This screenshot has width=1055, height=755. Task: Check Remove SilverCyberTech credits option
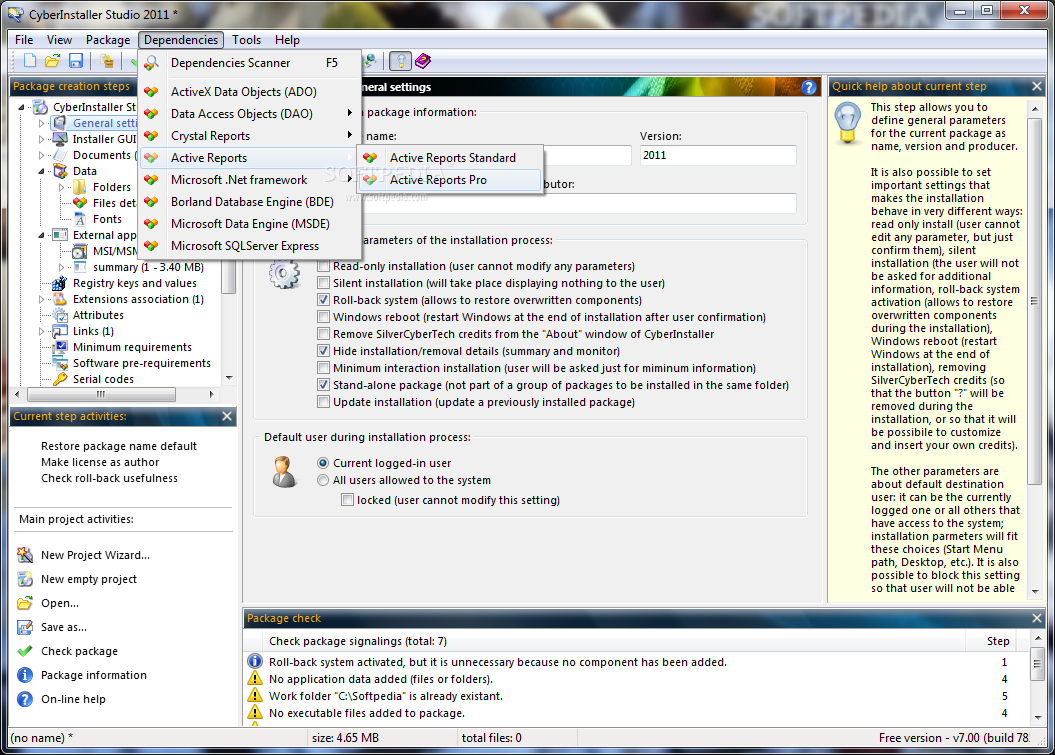click(x=324, y=334)
